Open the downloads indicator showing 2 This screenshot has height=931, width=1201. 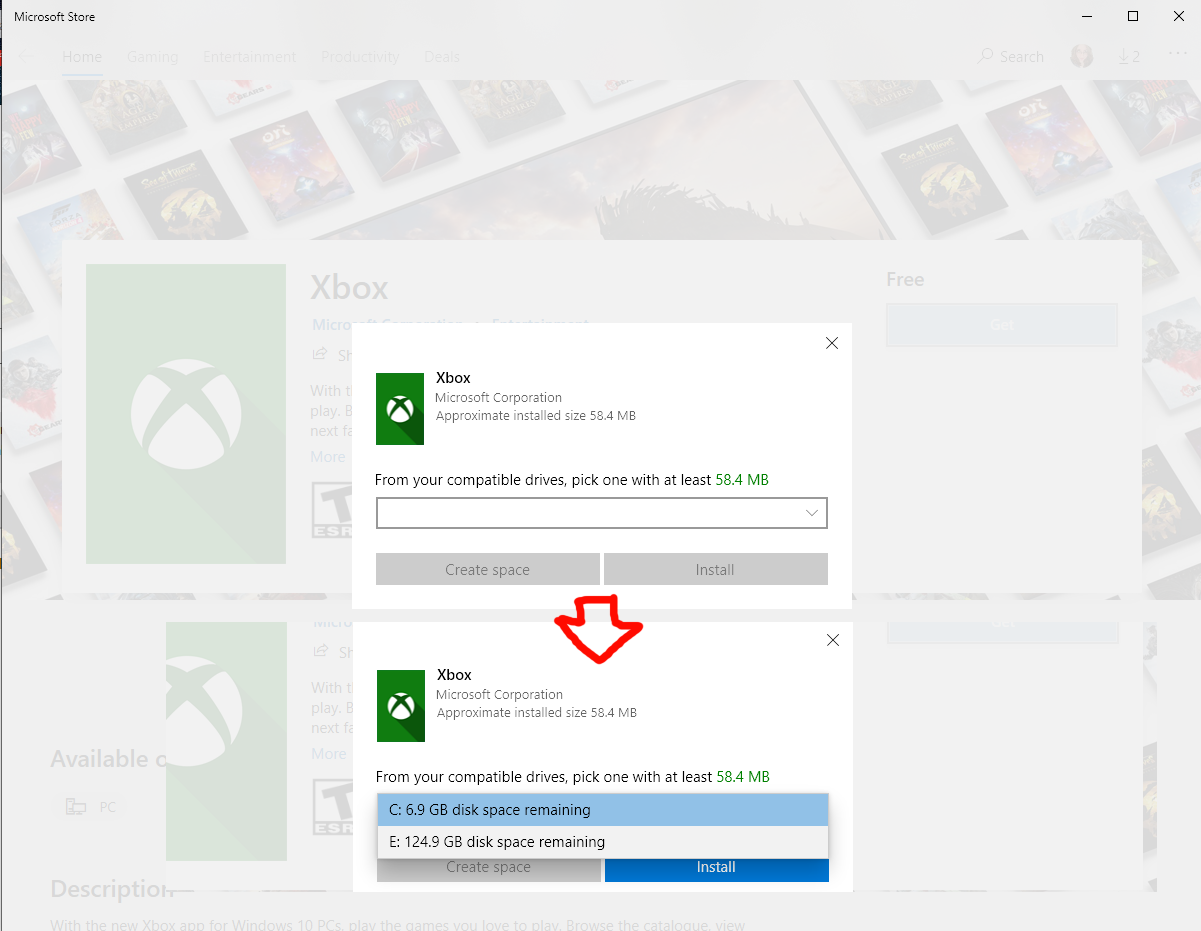point(1129,57)
